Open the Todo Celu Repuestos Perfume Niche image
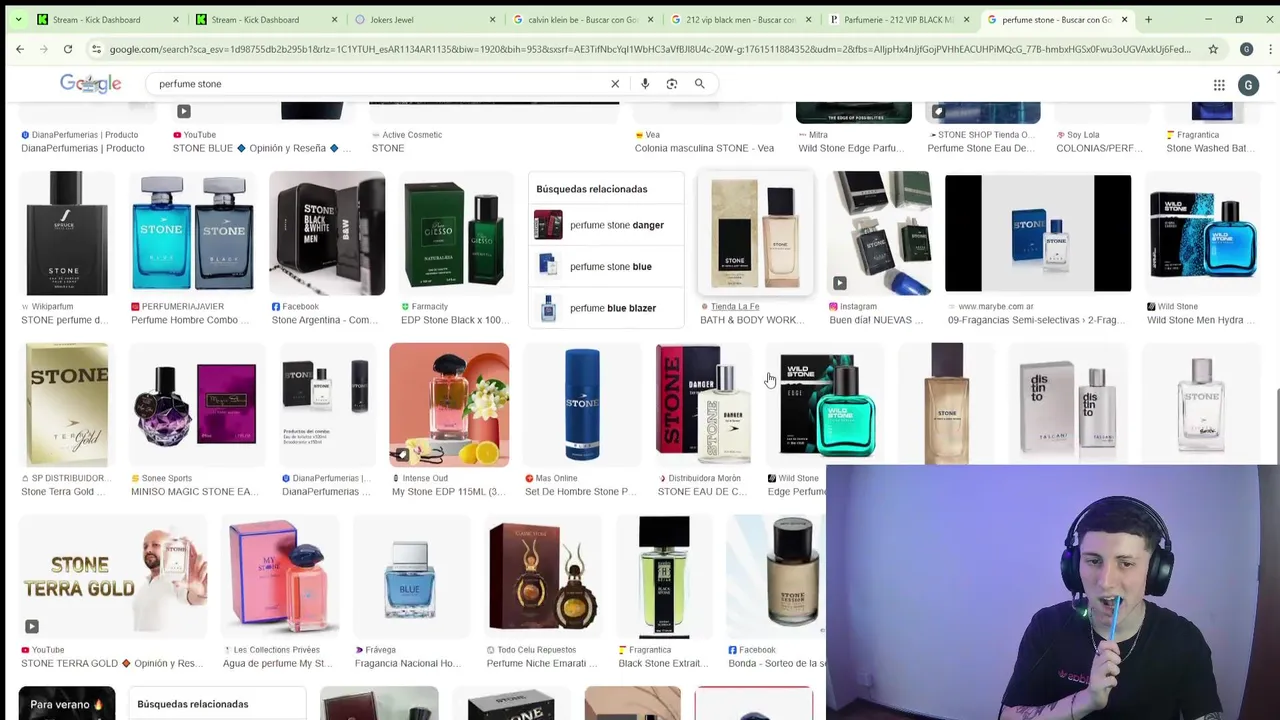Viewport: 1280px width, 720px height. [543, 577]
